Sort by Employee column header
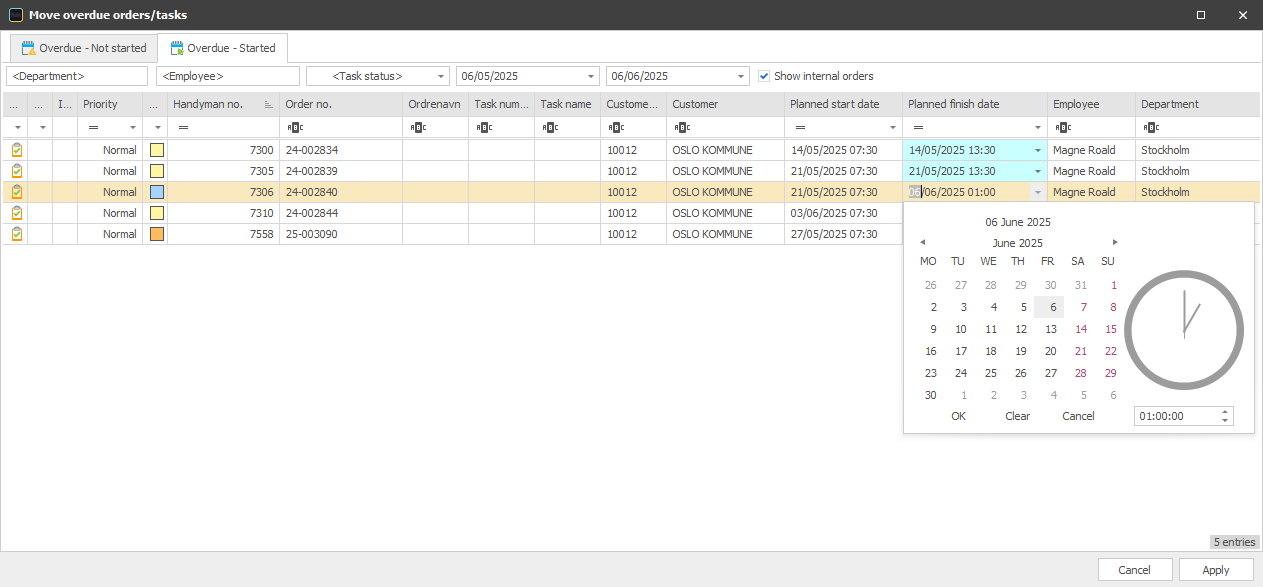Image resolution: width=1263 pixels, height=587 pixels. 1091,104
